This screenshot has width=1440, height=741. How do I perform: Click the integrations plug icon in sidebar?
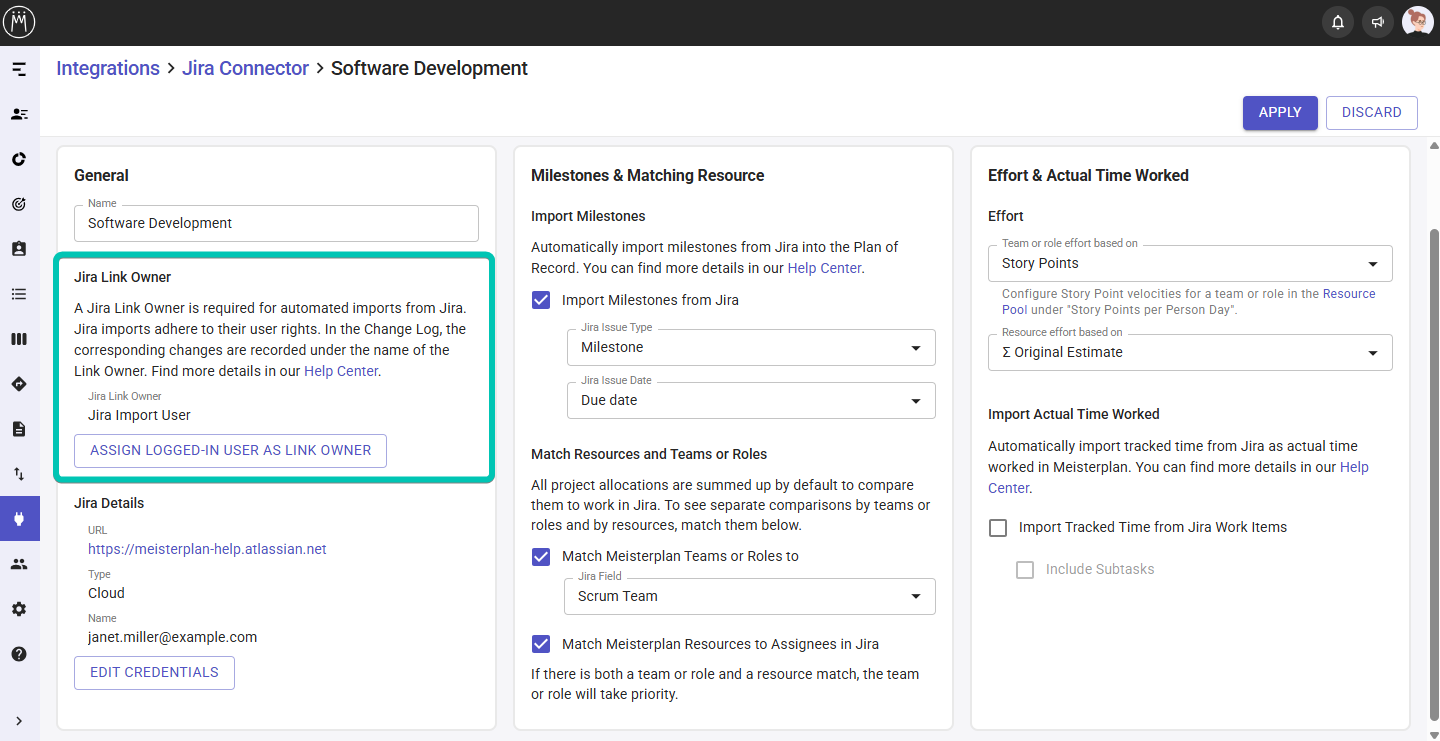[x=19, y=519]
